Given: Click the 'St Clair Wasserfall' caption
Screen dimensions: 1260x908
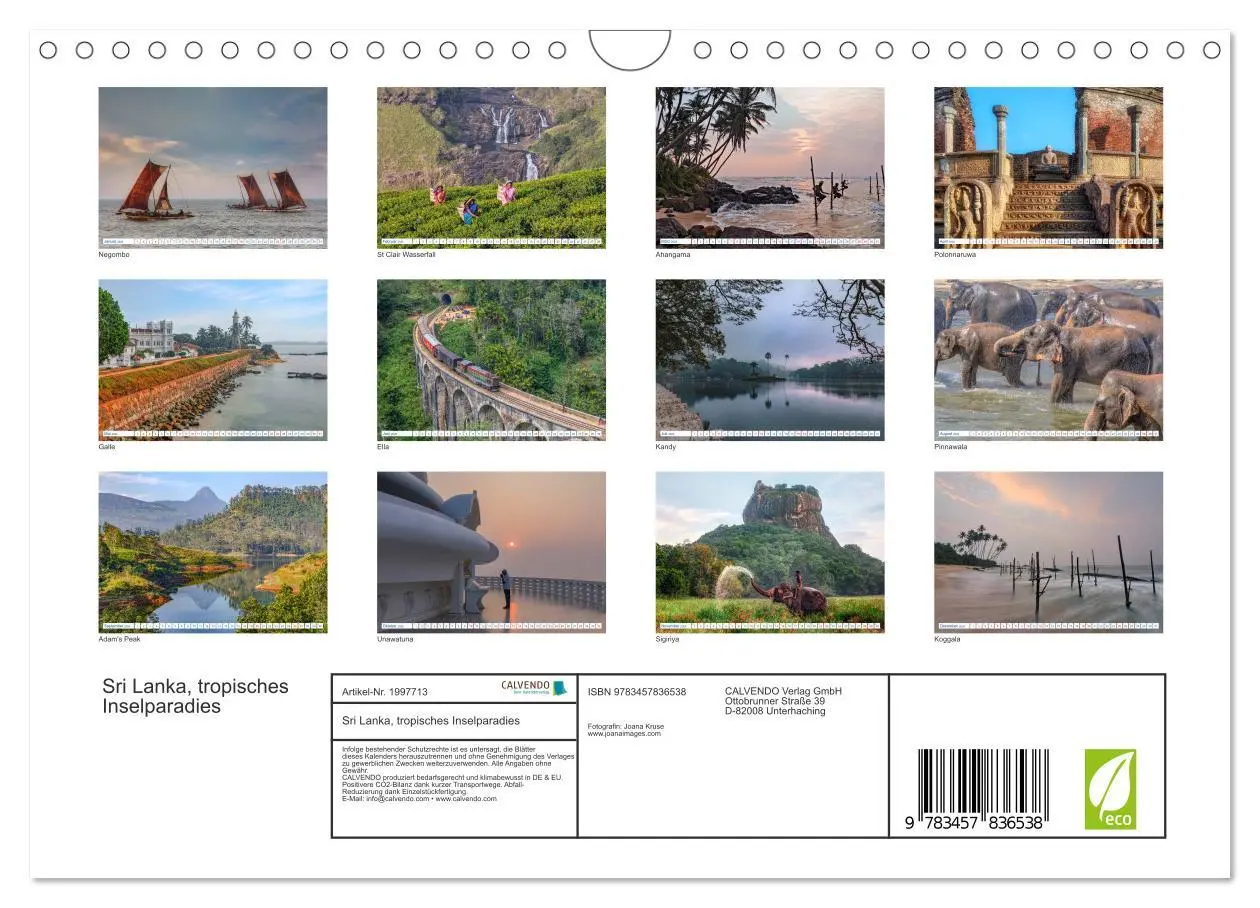Looking at the screenshot, I should (x=406, y=255).
